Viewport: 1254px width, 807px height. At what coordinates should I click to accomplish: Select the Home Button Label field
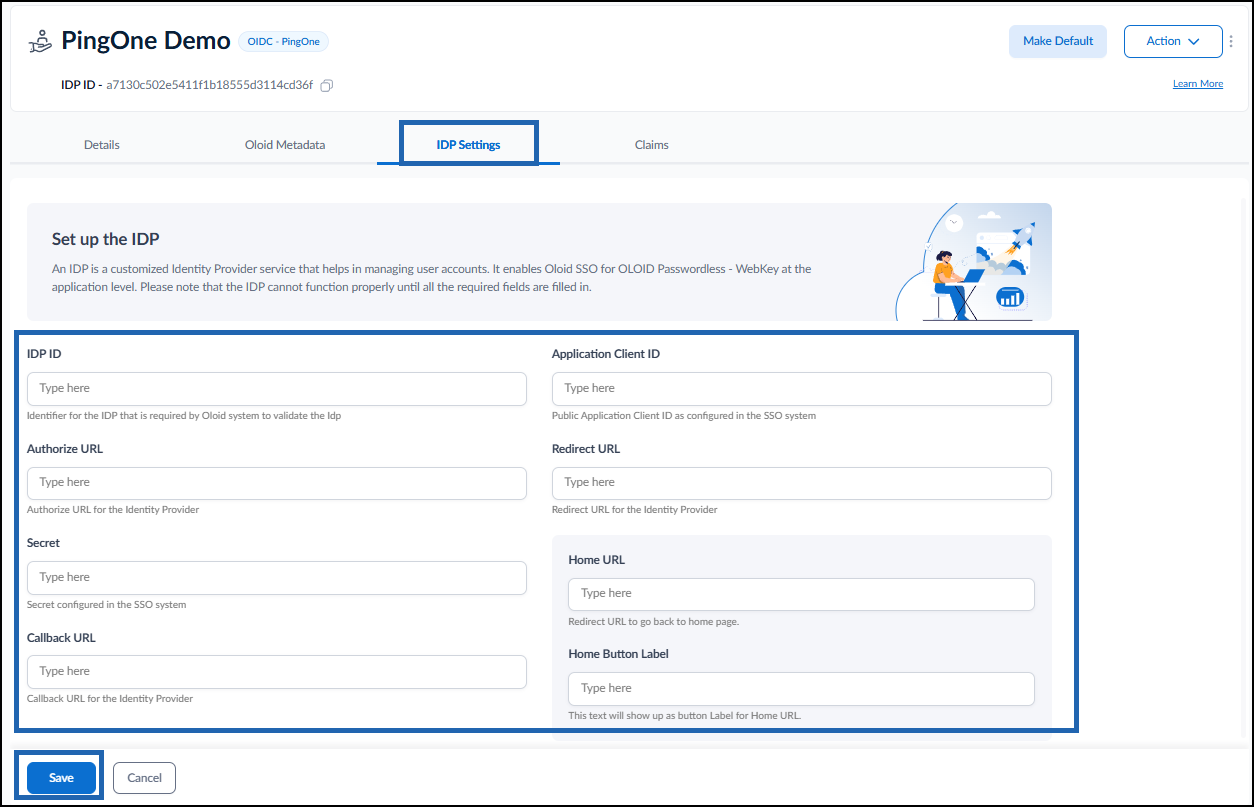801,689
